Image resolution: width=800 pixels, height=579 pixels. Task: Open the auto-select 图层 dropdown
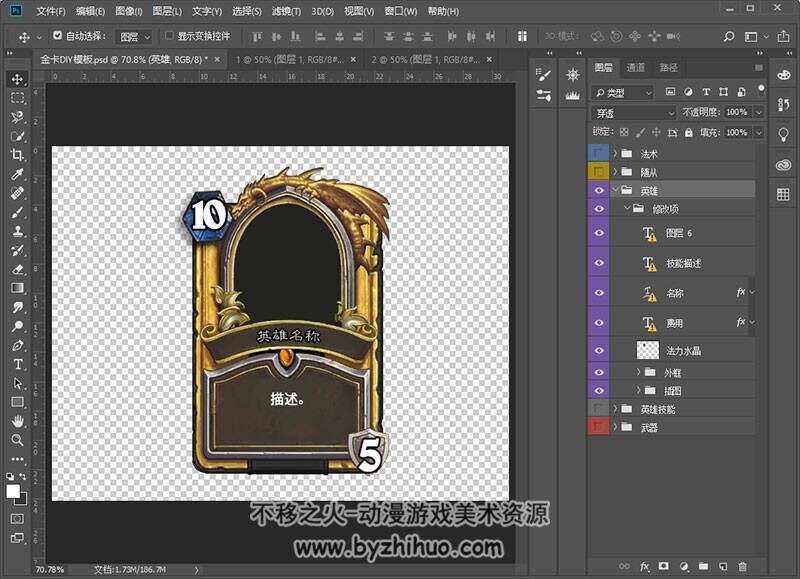click(134, 37)
